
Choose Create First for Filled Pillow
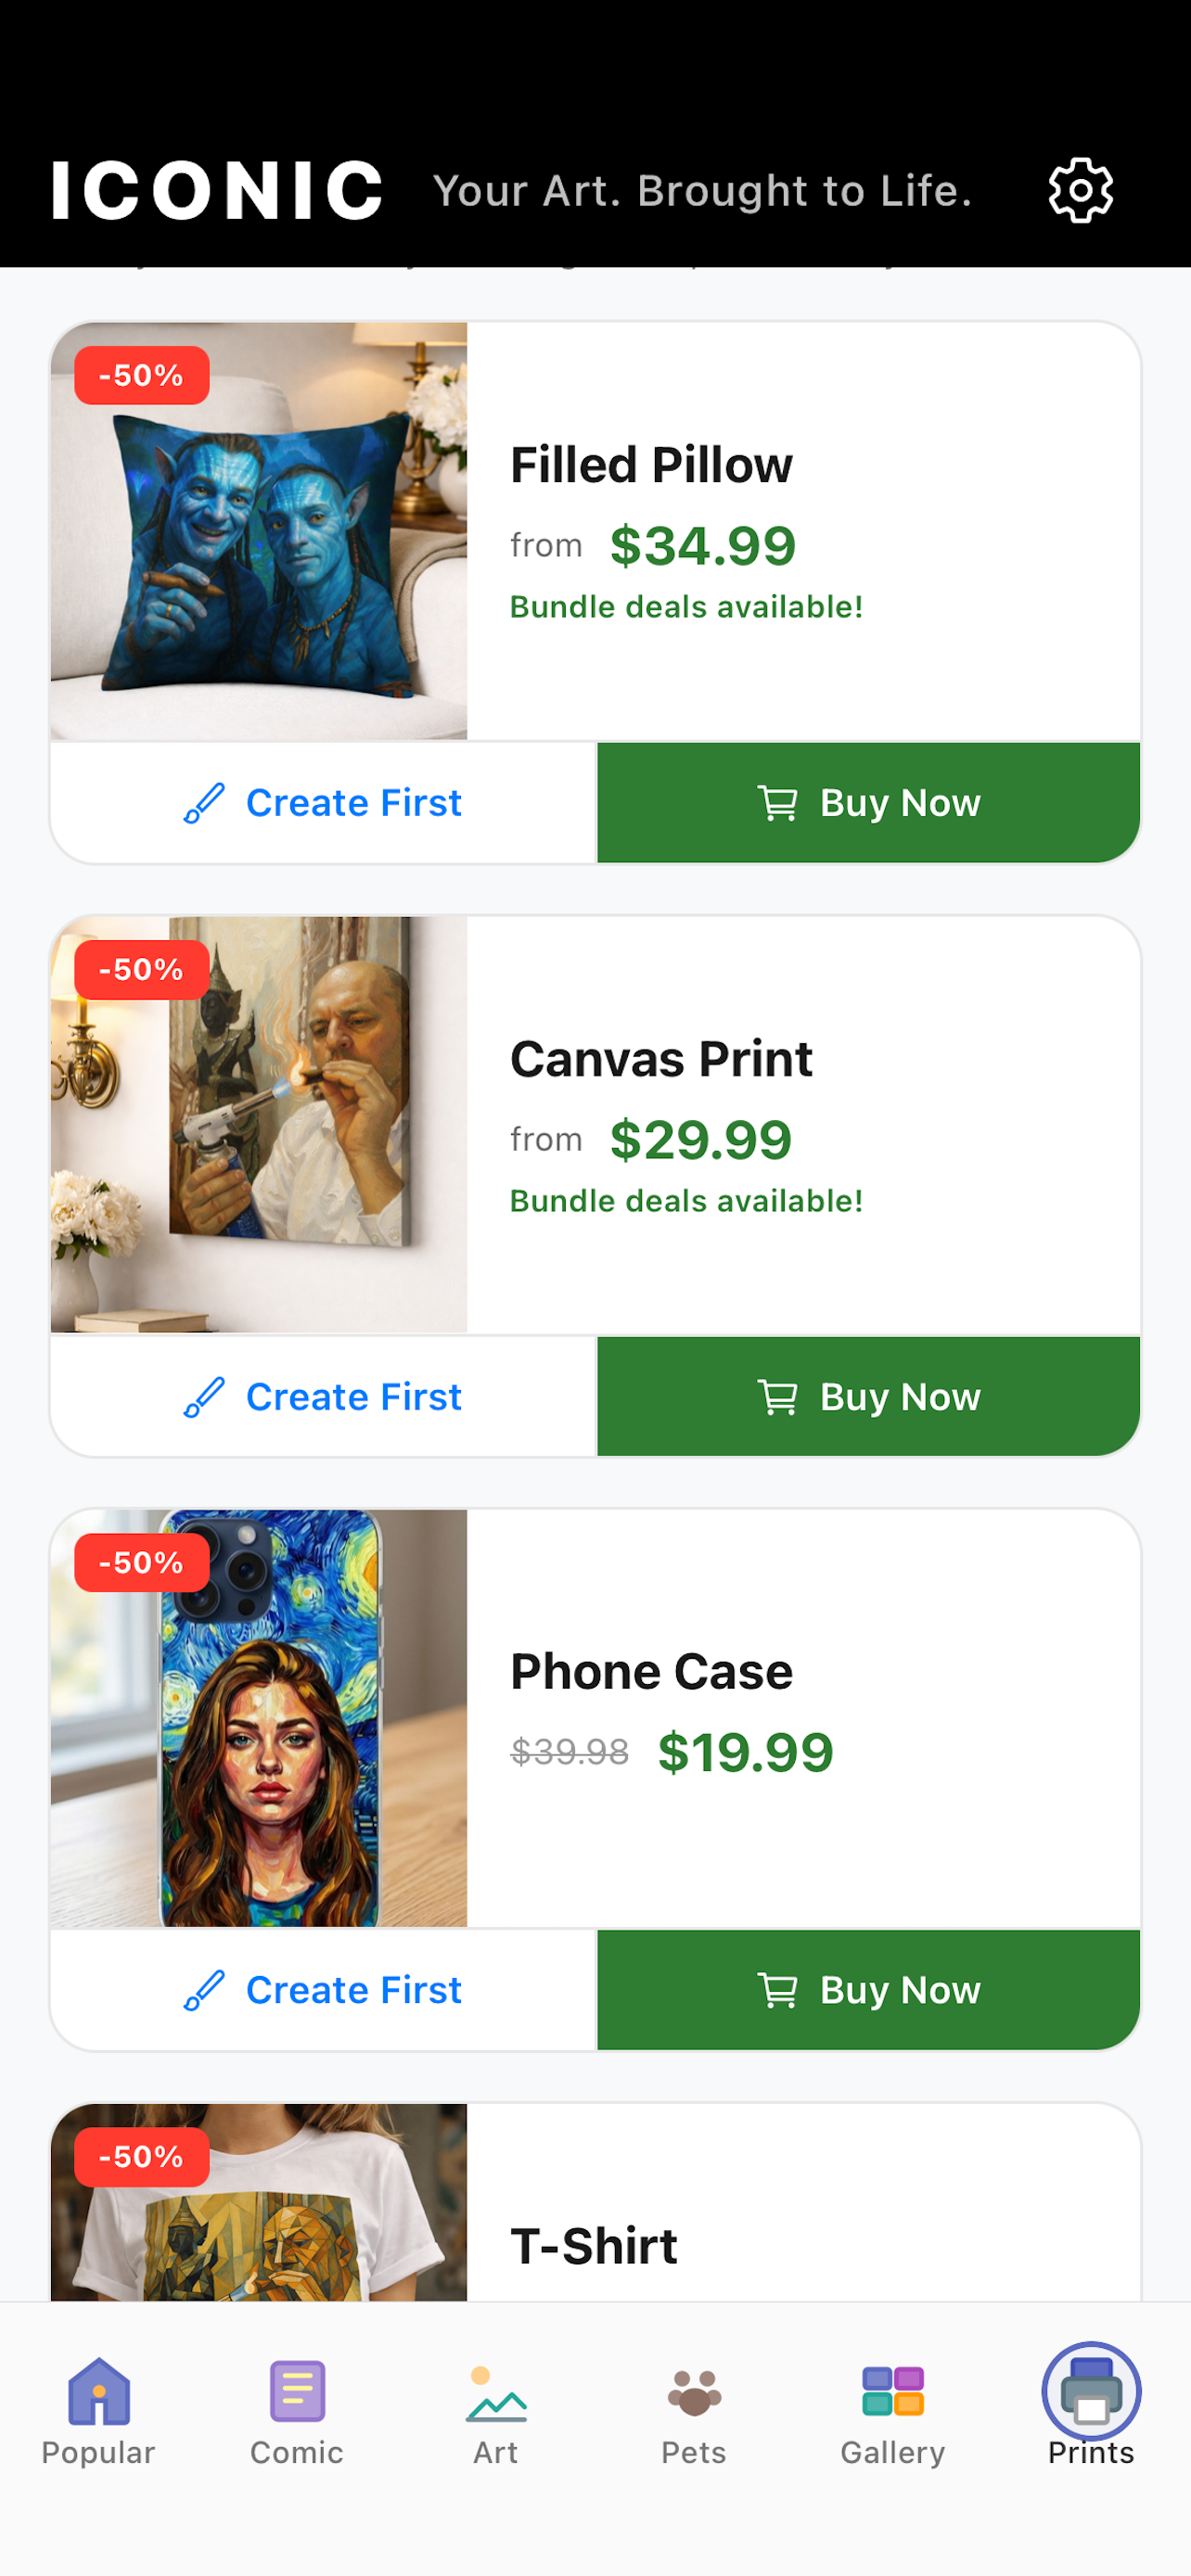click(323, 803)
